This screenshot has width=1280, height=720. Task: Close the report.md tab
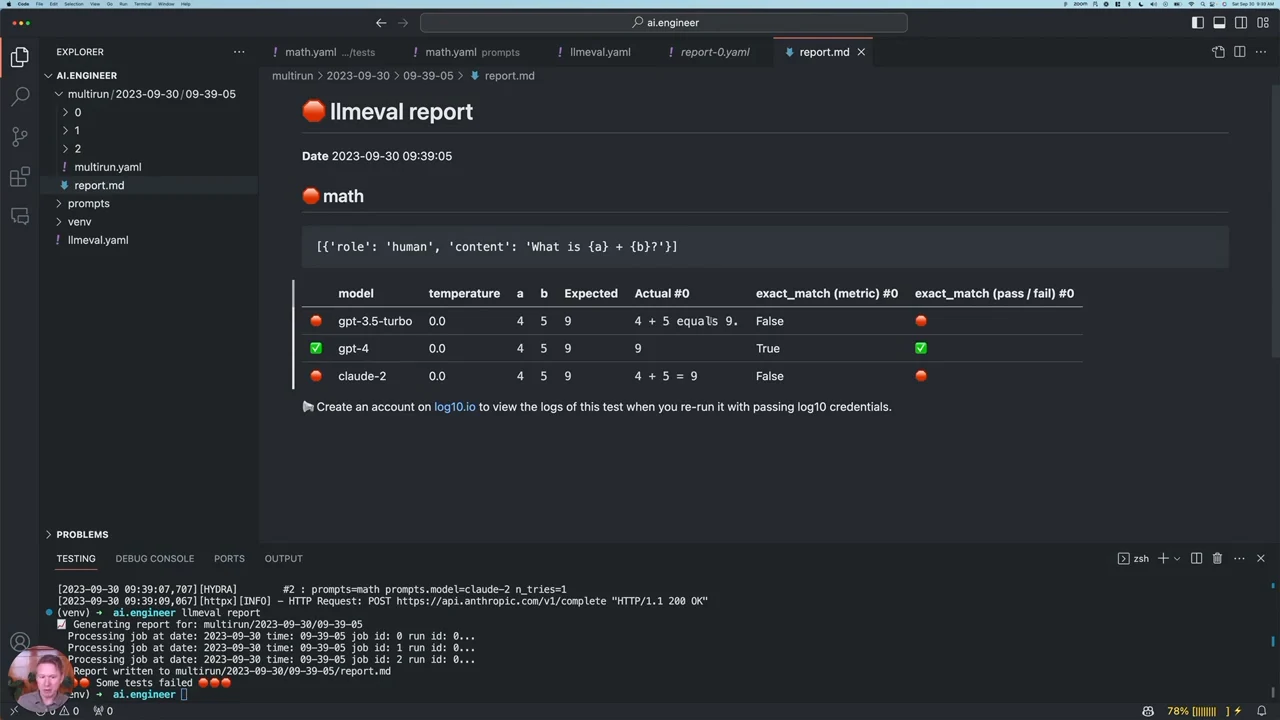click(861, 52)
